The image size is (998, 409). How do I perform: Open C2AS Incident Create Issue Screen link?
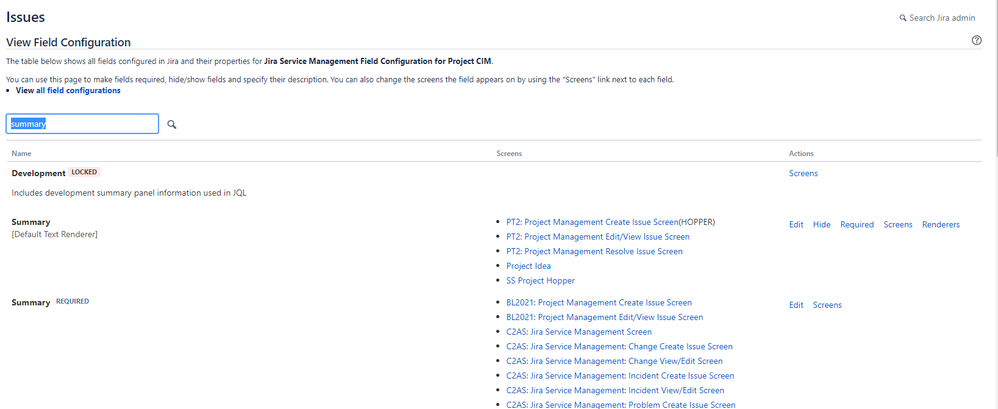pos(620,375)
